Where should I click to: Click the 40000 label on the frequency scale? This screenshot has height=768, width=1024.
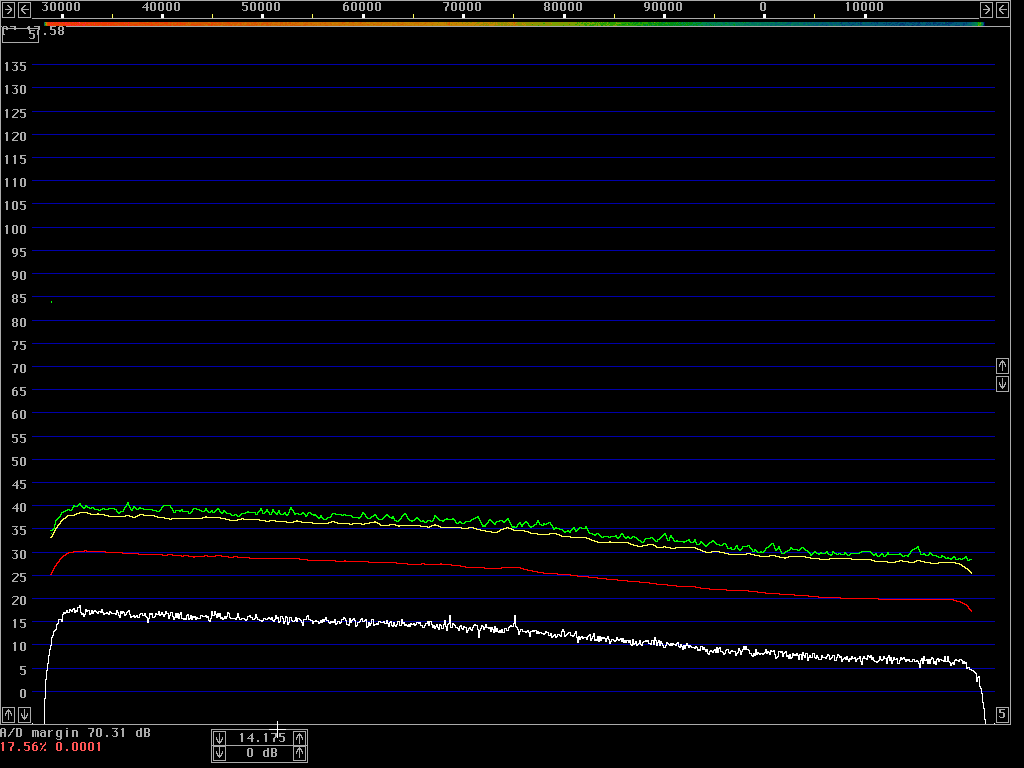[161, 7]
